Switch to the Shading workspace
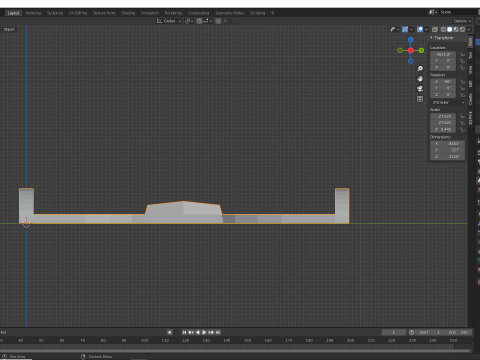The image size is (480, 360). coord(128,13)
